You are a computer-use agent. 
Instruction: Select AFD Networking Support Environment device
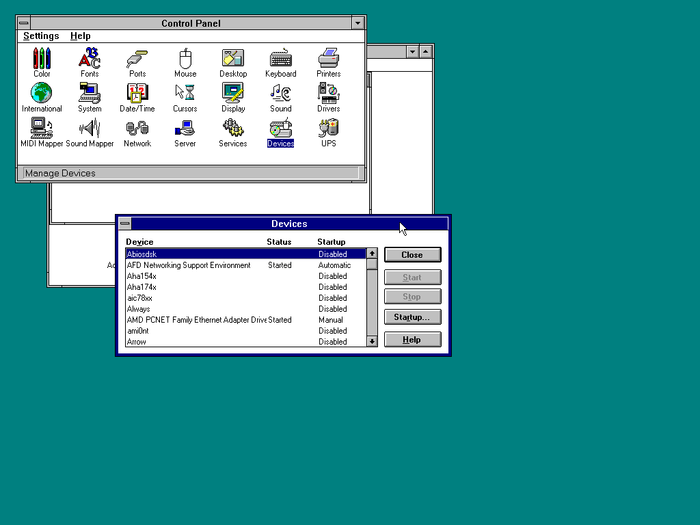coord(189,266)
